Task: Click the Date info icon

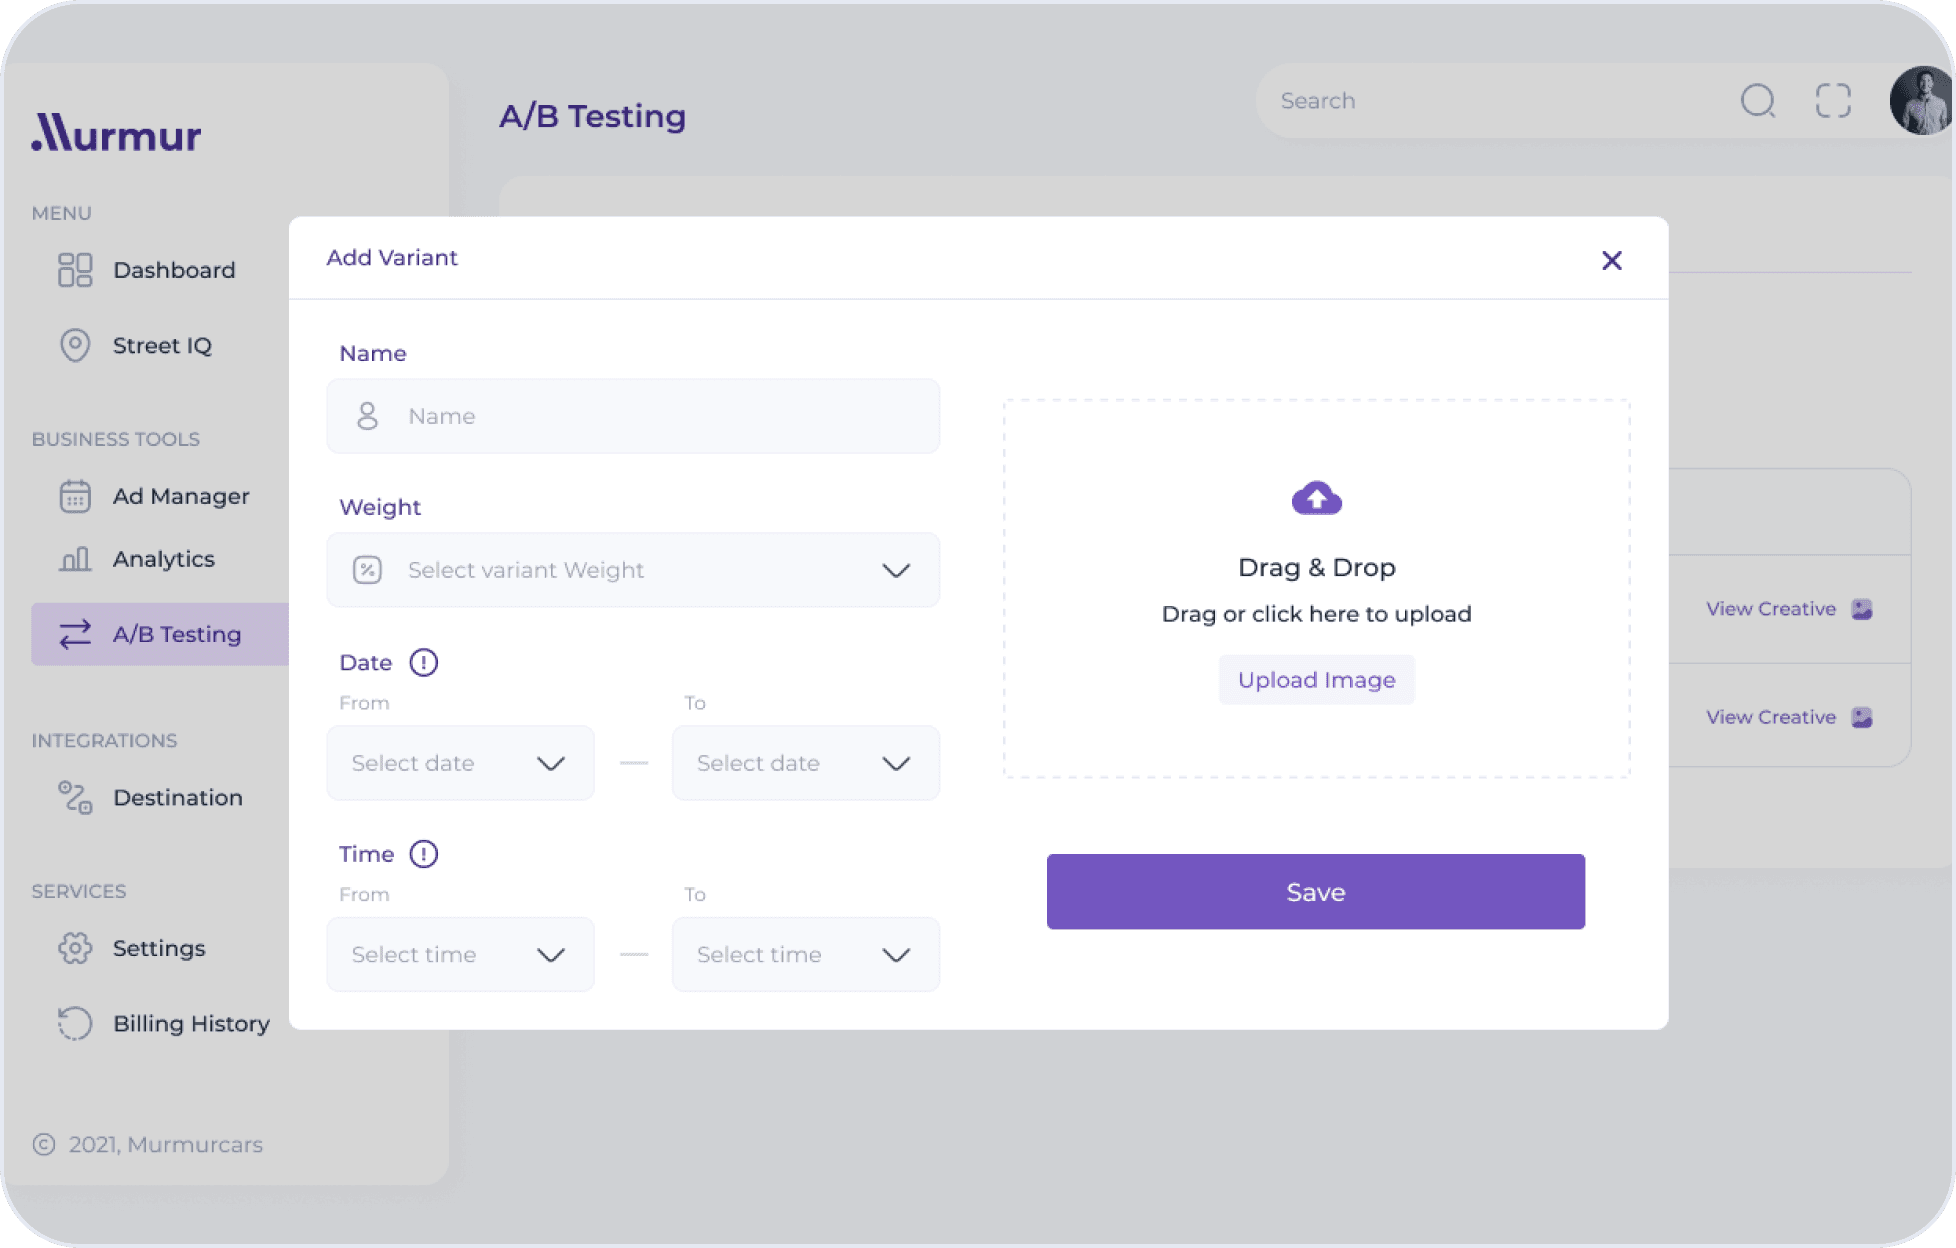Action: [424, 663]
